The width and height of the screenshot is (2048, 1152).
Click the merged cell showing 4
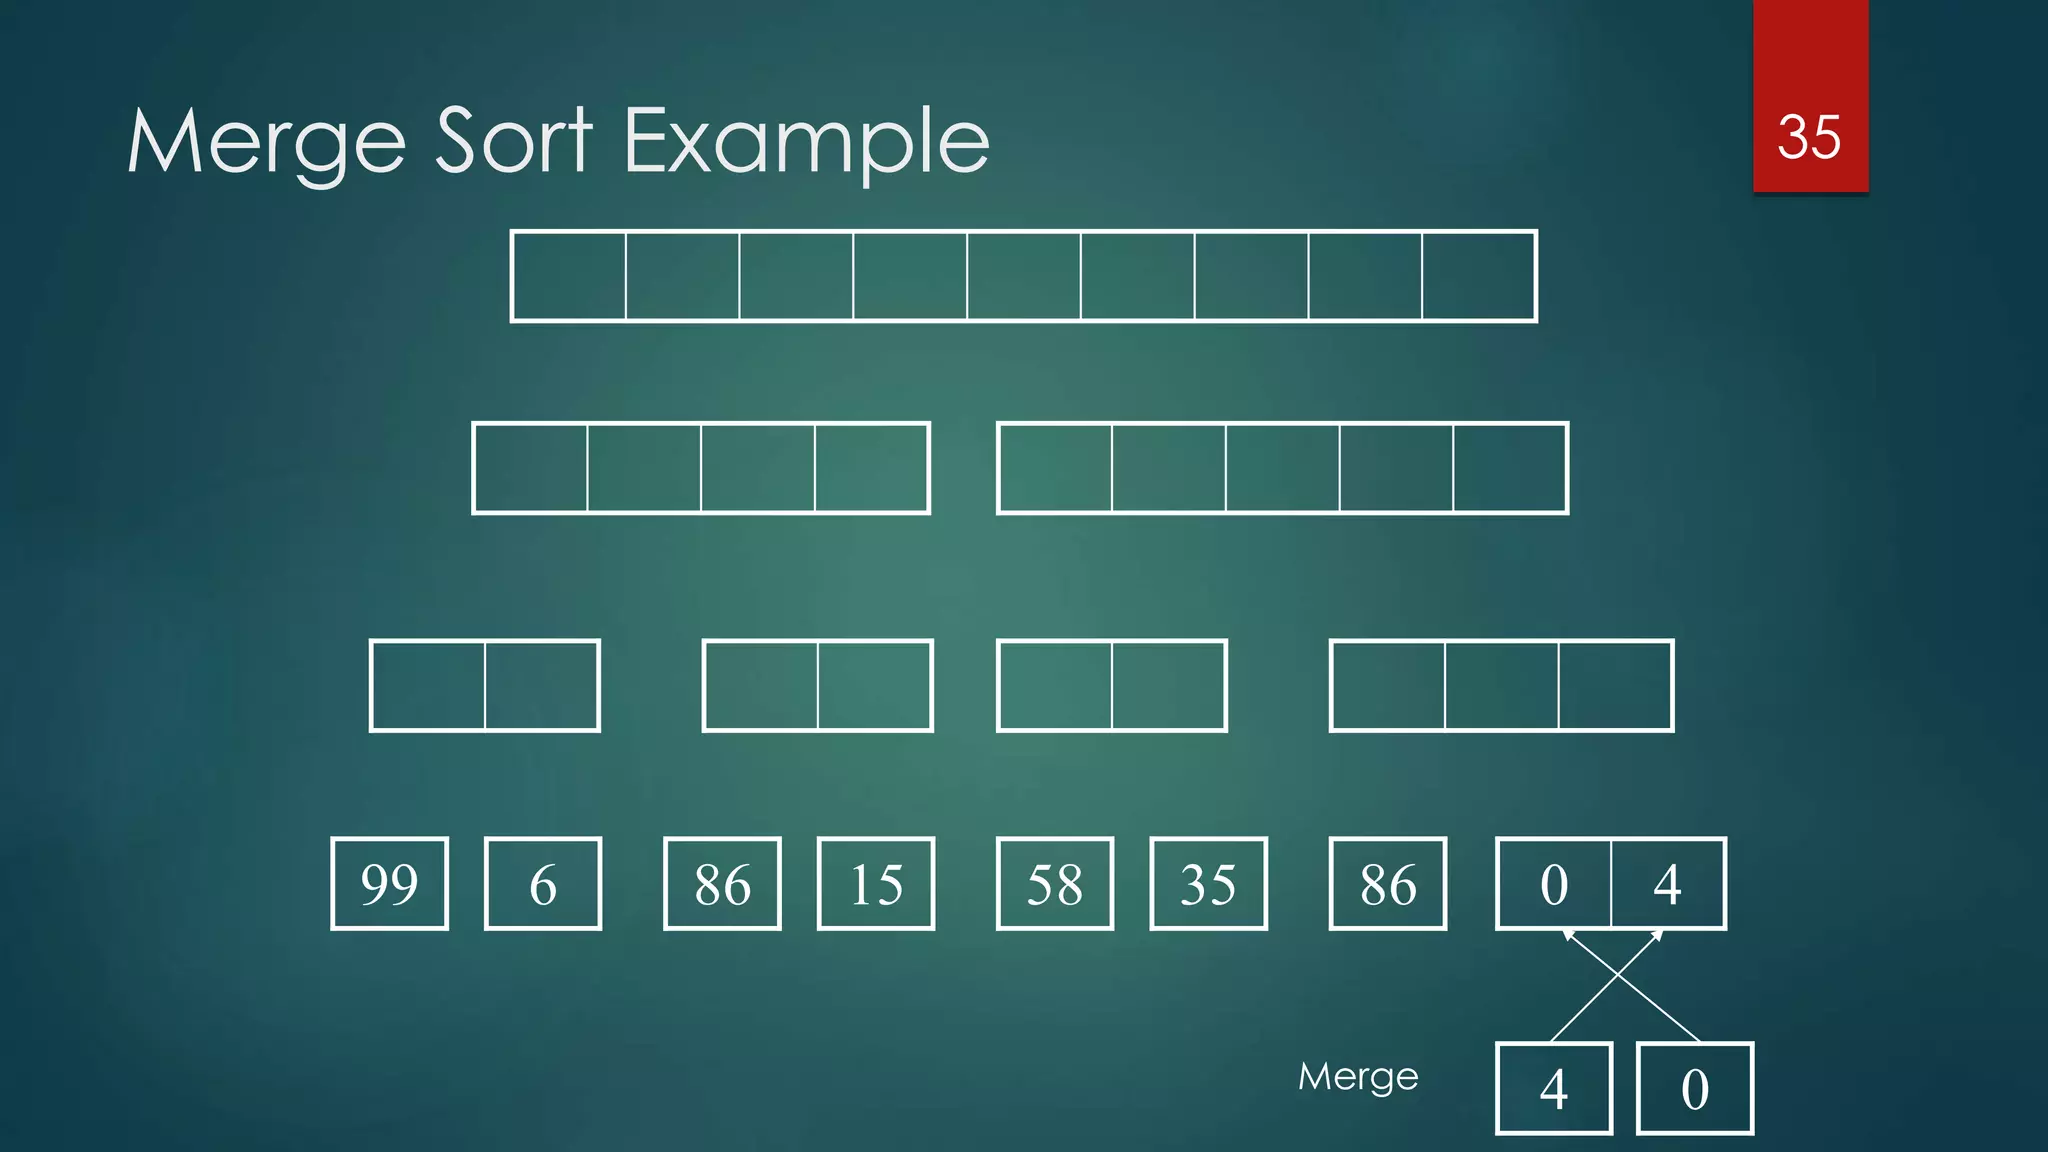(x=1668, y=884)
